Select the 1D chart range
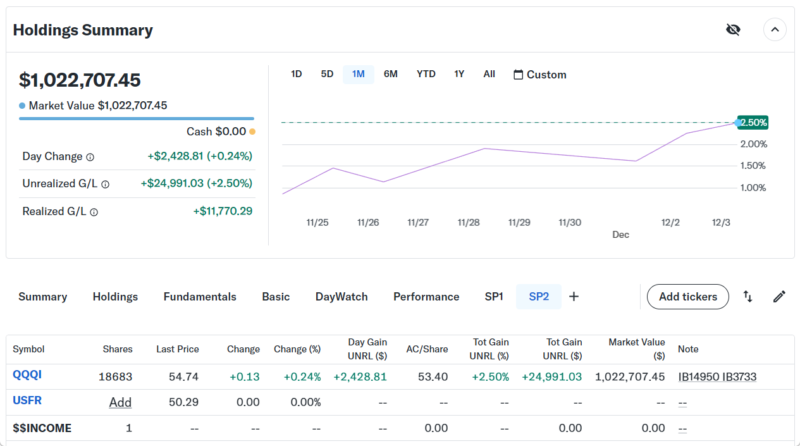 [x=296, y=74]
